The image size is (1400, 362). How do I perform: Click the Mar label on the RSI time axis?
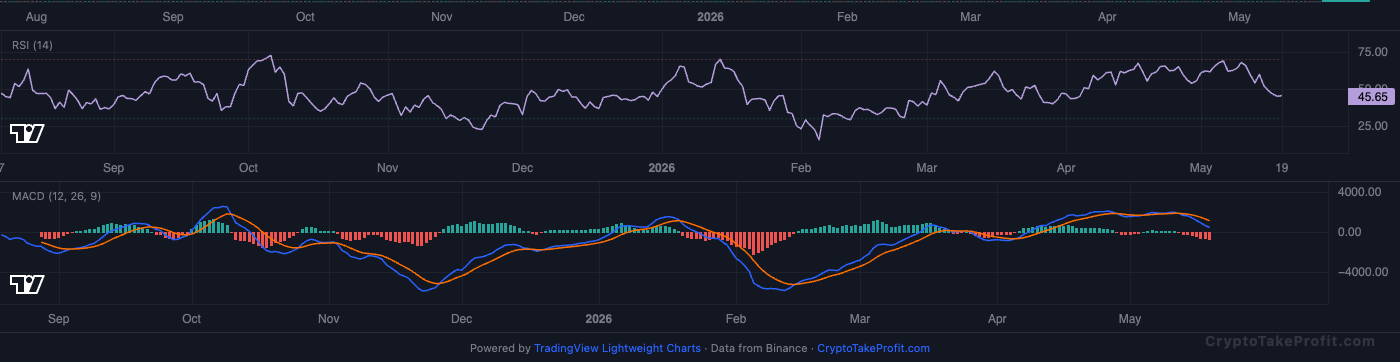[926, 168]
